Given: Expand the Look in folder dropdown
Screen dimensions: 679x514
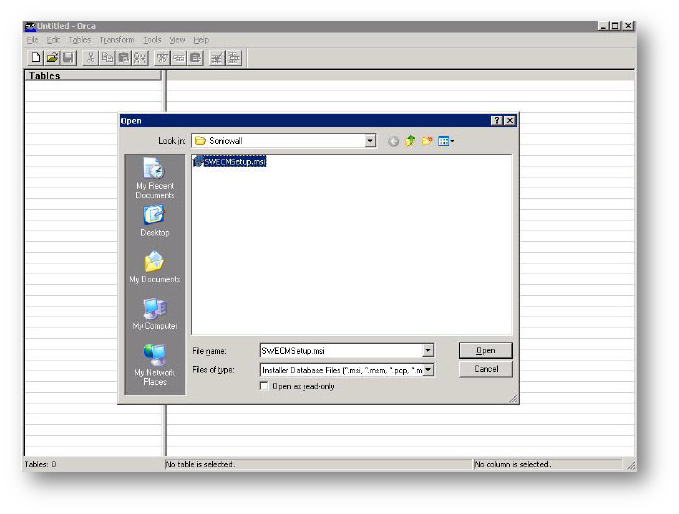Looking at the screenshot, I should coord(370,141).
